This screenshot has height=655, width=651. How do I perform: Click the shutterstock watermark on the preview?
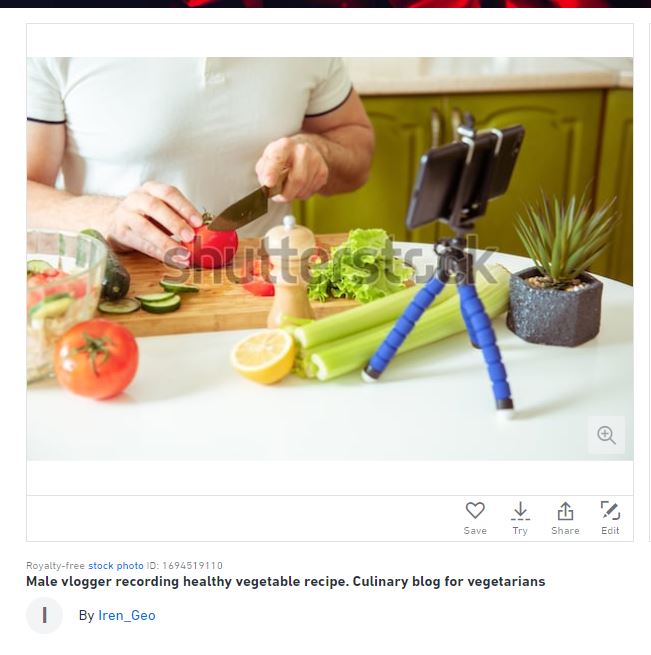(x=330, y=261)
